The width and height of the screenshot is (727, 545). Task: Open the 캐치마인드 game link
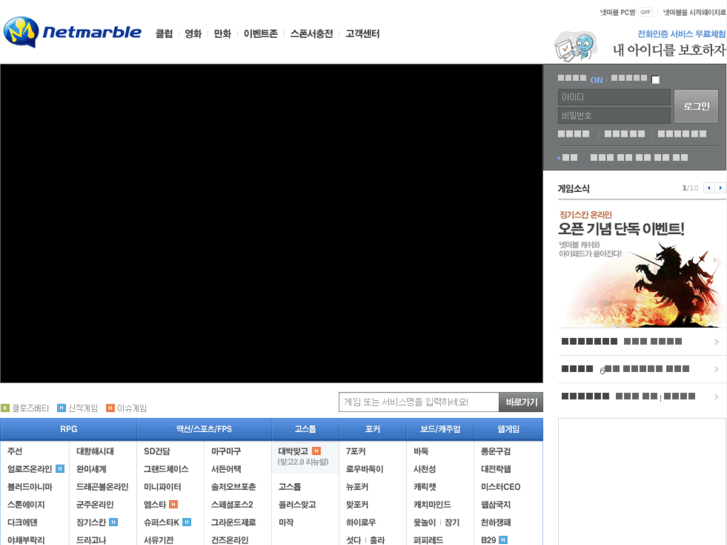[432, 504]
